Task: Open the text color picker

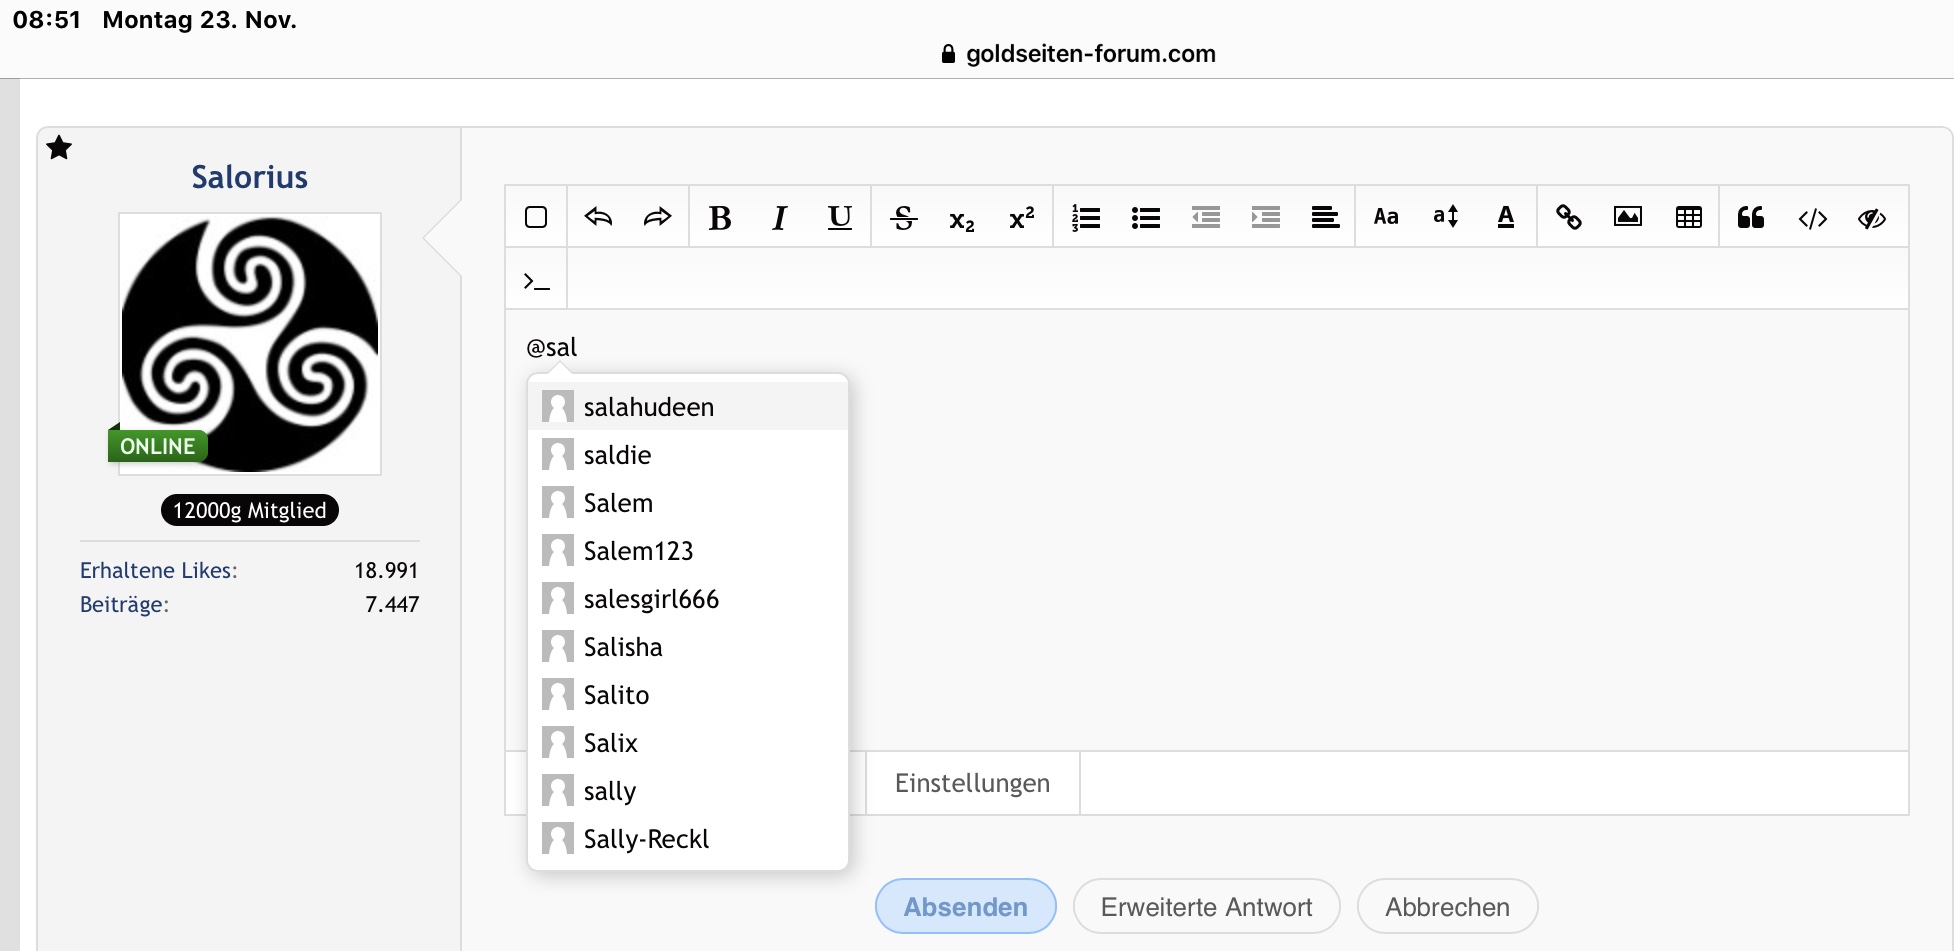Action: click(x=1506, y=217)
